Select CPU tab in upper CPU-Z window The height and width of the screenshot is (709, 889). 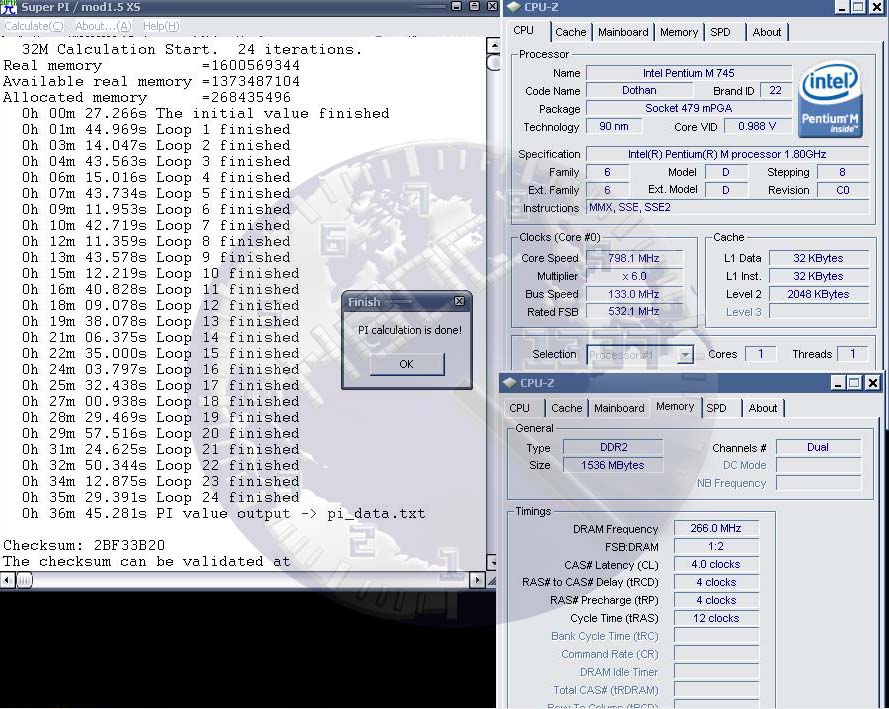pos(523,31)
